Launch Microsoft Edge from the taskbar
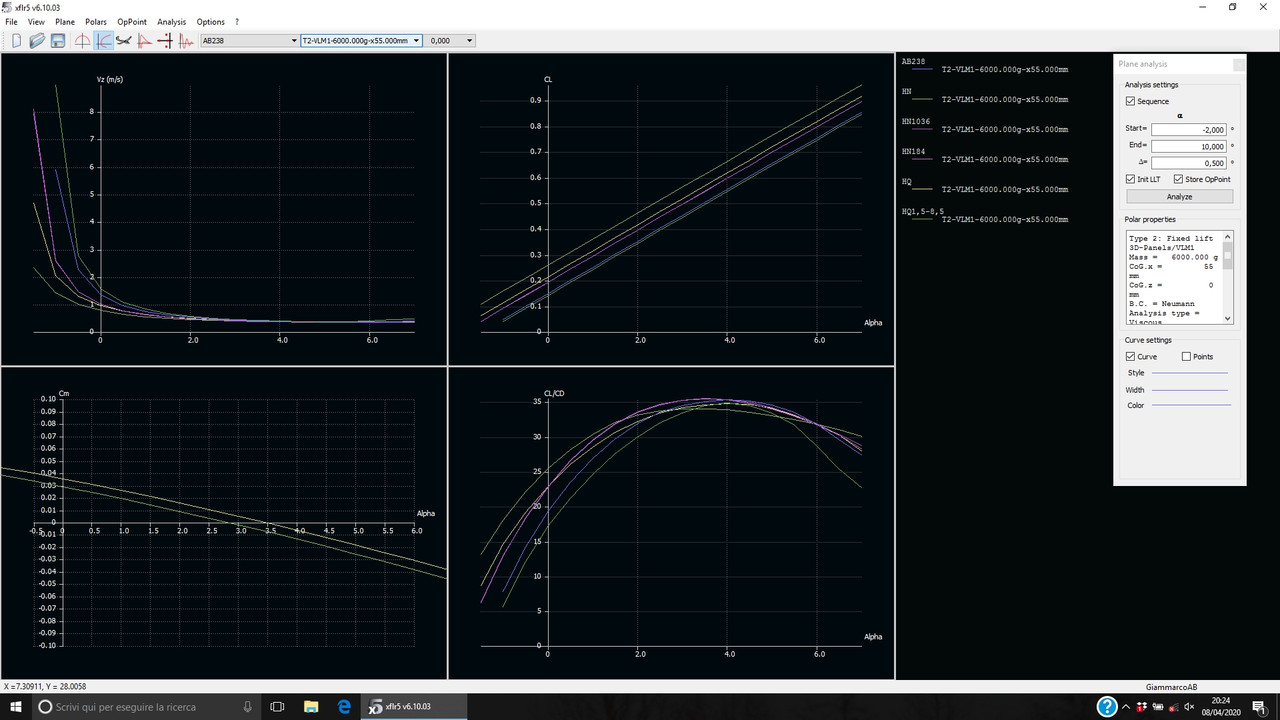Screen dimensions: 1280x720 [344, 707]
